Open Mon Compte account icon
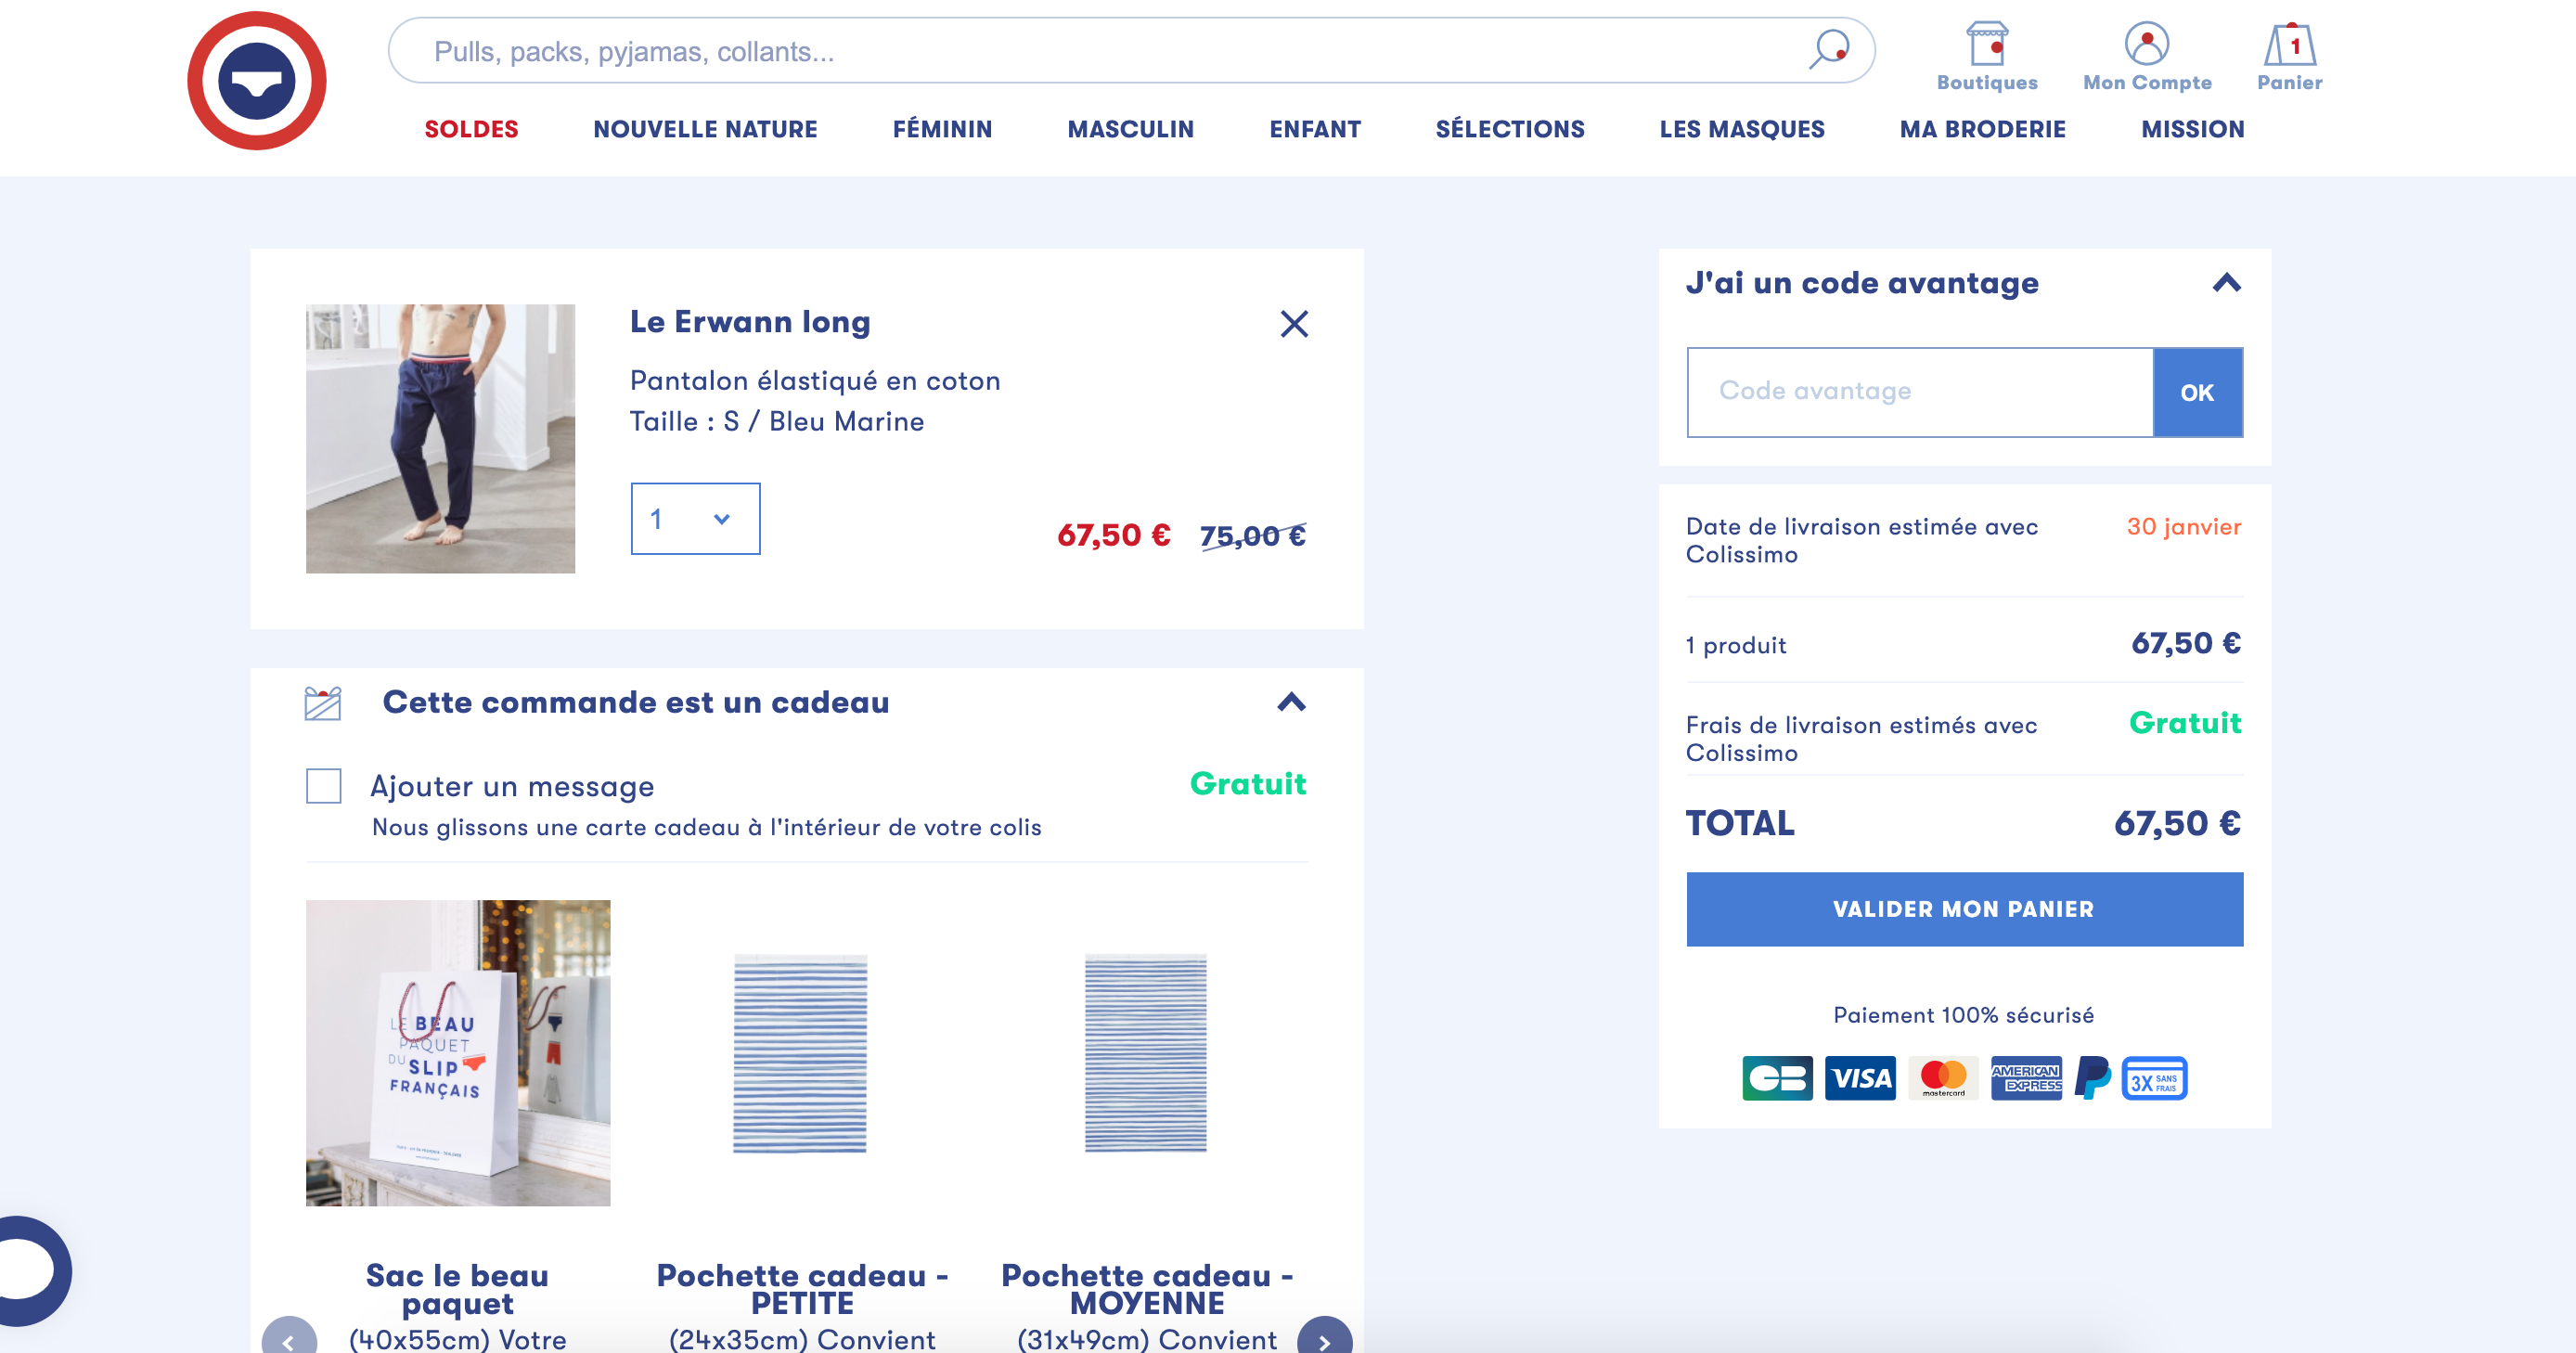This screenshot has height=1353, width=2576. point(2147,57)
